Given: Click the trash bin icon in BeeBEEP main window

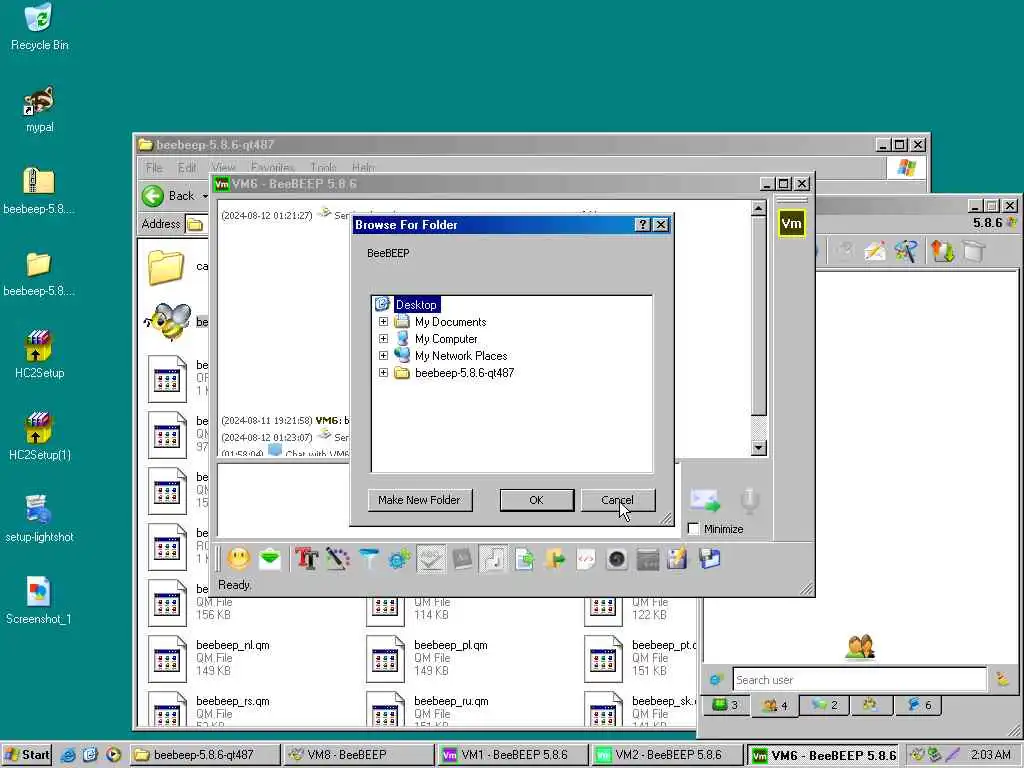Looking at the screenshot, I should click(x=974, y=251).
